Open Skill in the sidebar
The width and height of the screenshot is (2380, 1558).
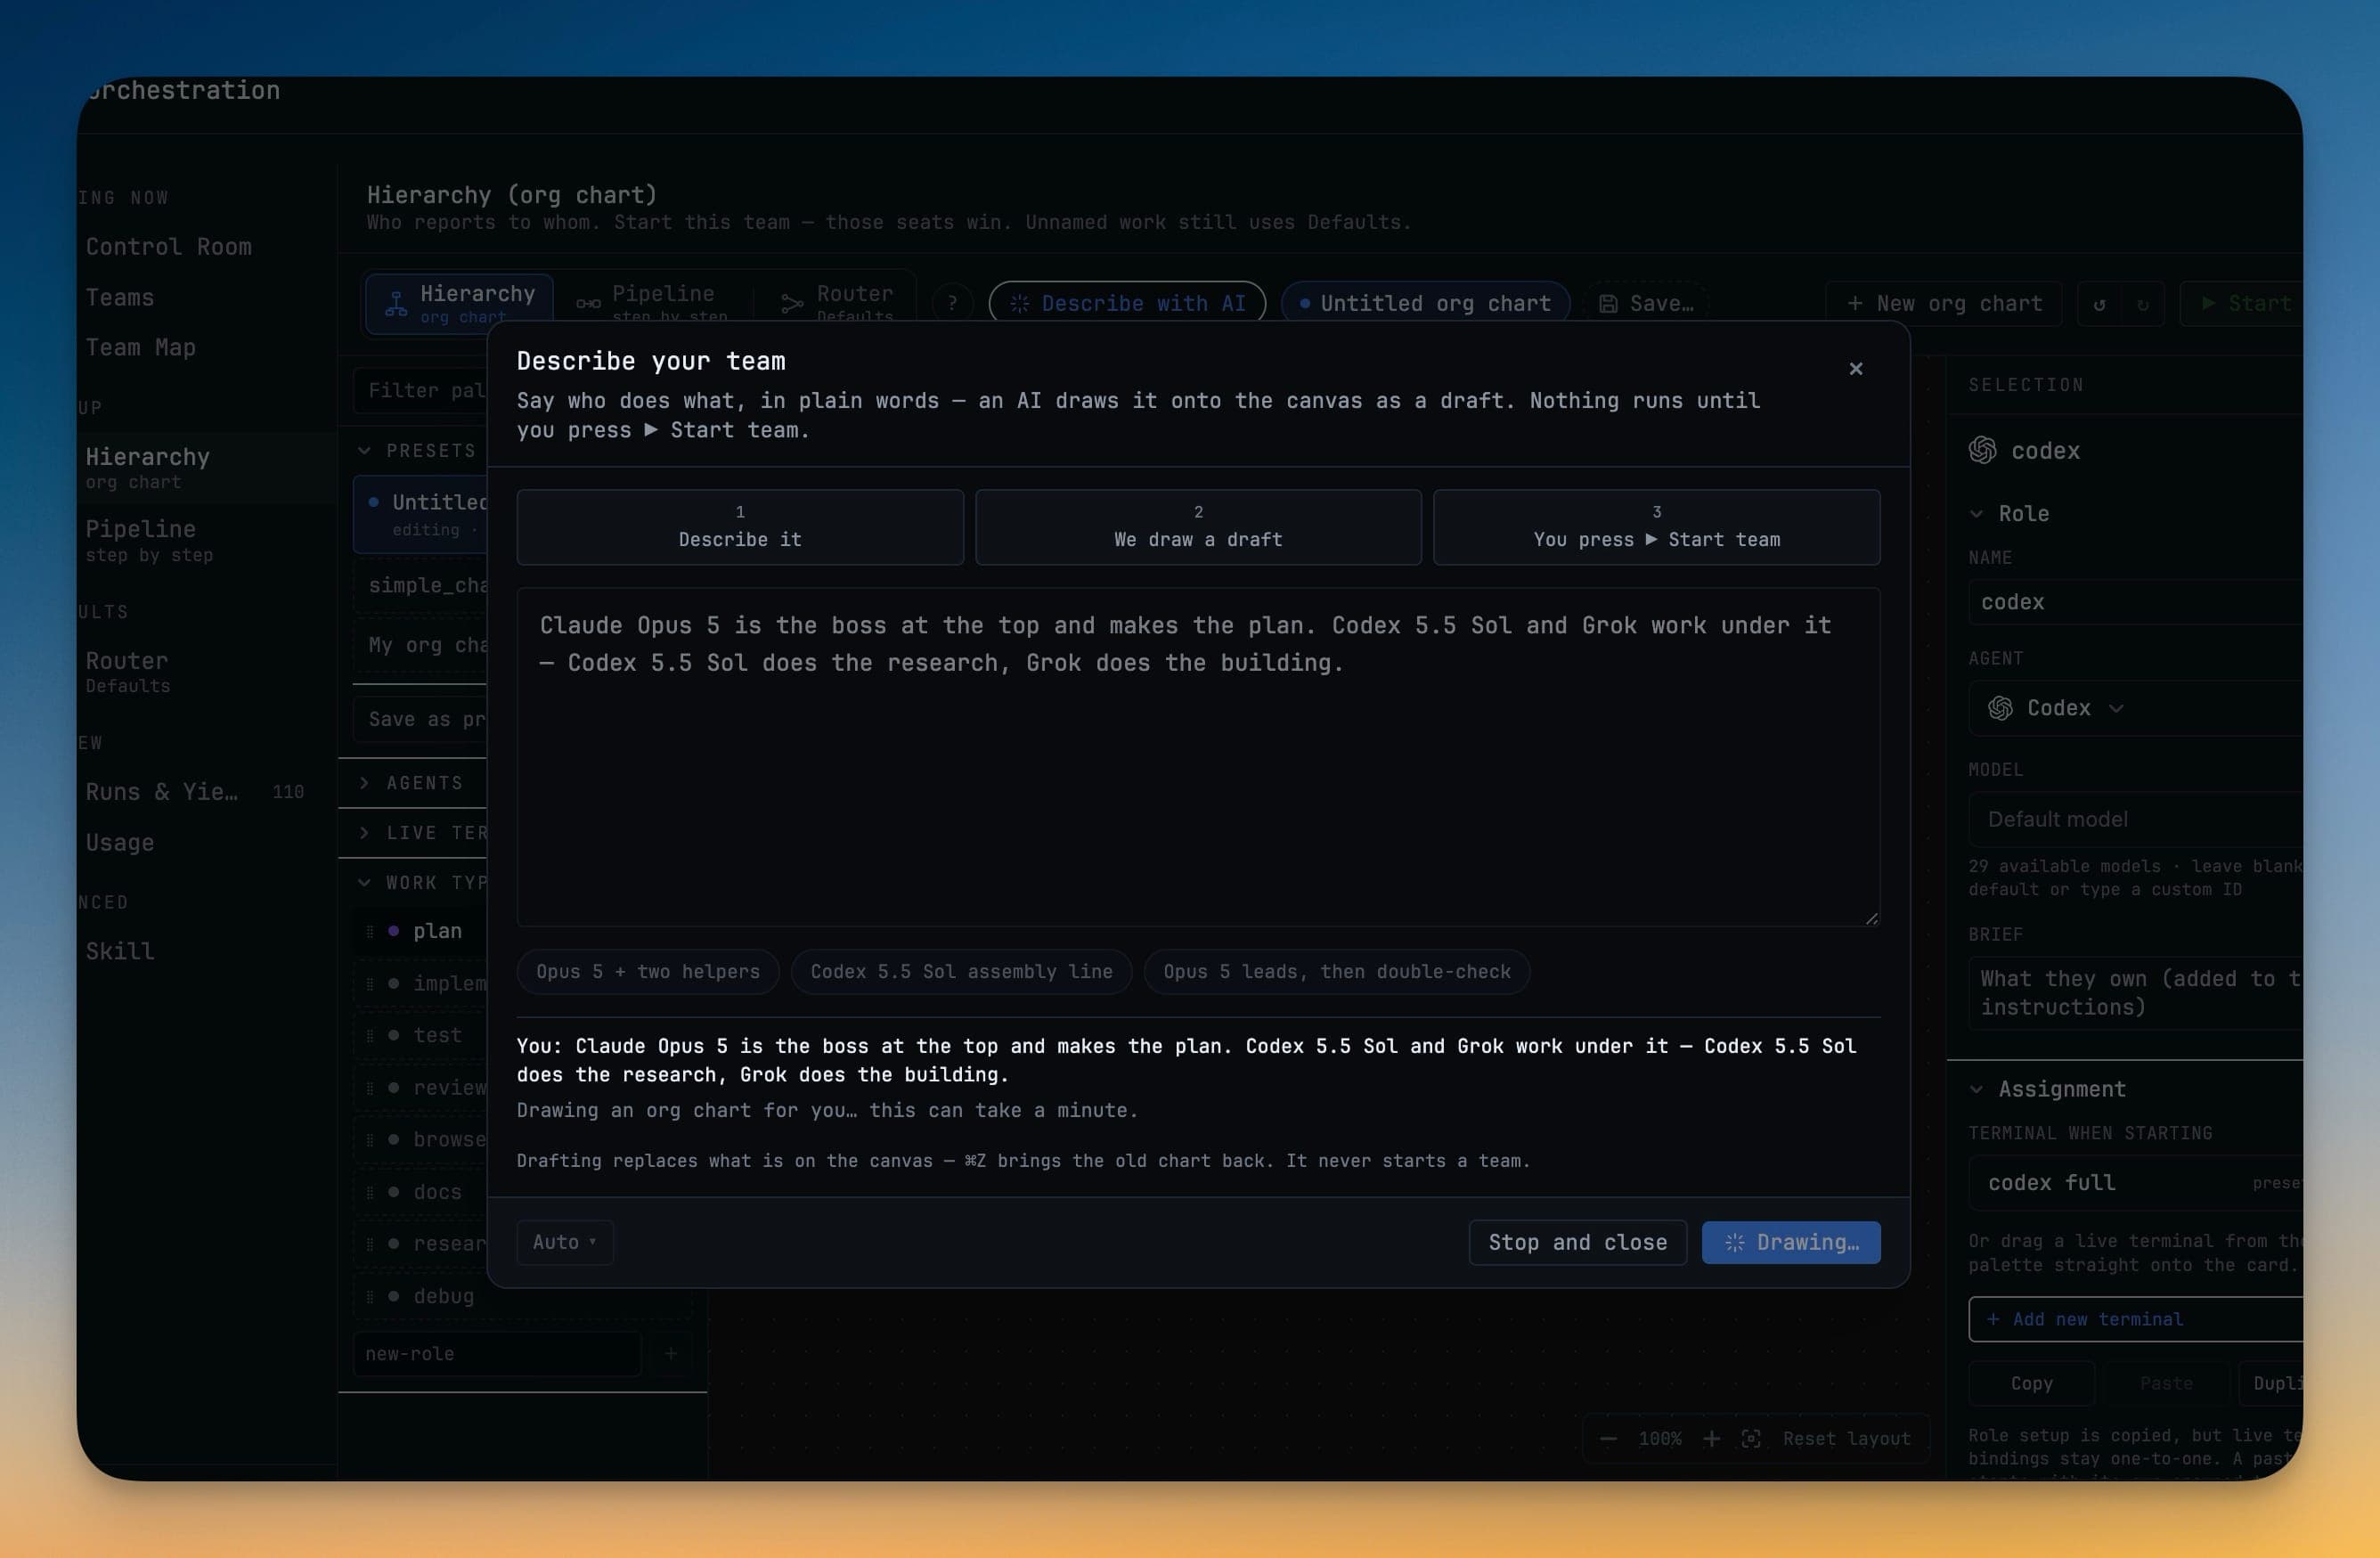point(120,951)
